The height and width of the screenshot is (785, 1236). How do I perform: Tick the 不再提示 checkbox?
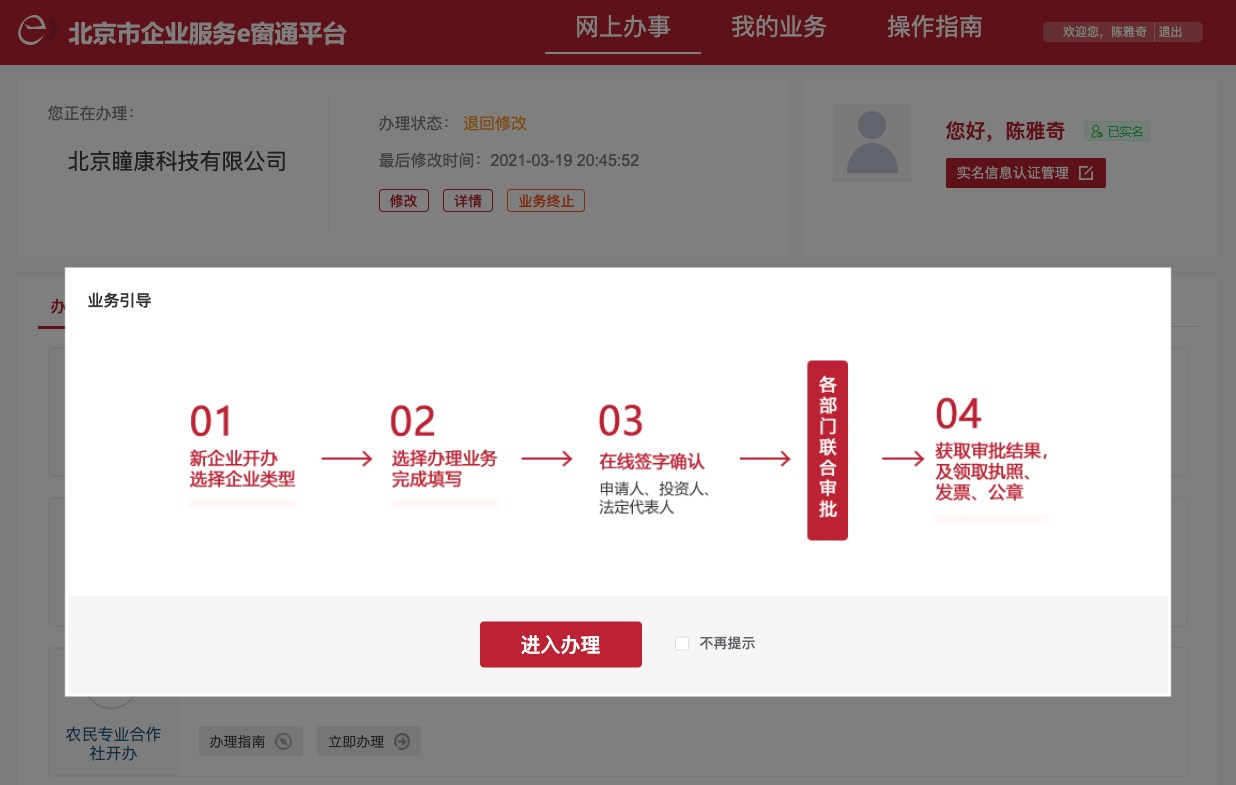[682, 644]
